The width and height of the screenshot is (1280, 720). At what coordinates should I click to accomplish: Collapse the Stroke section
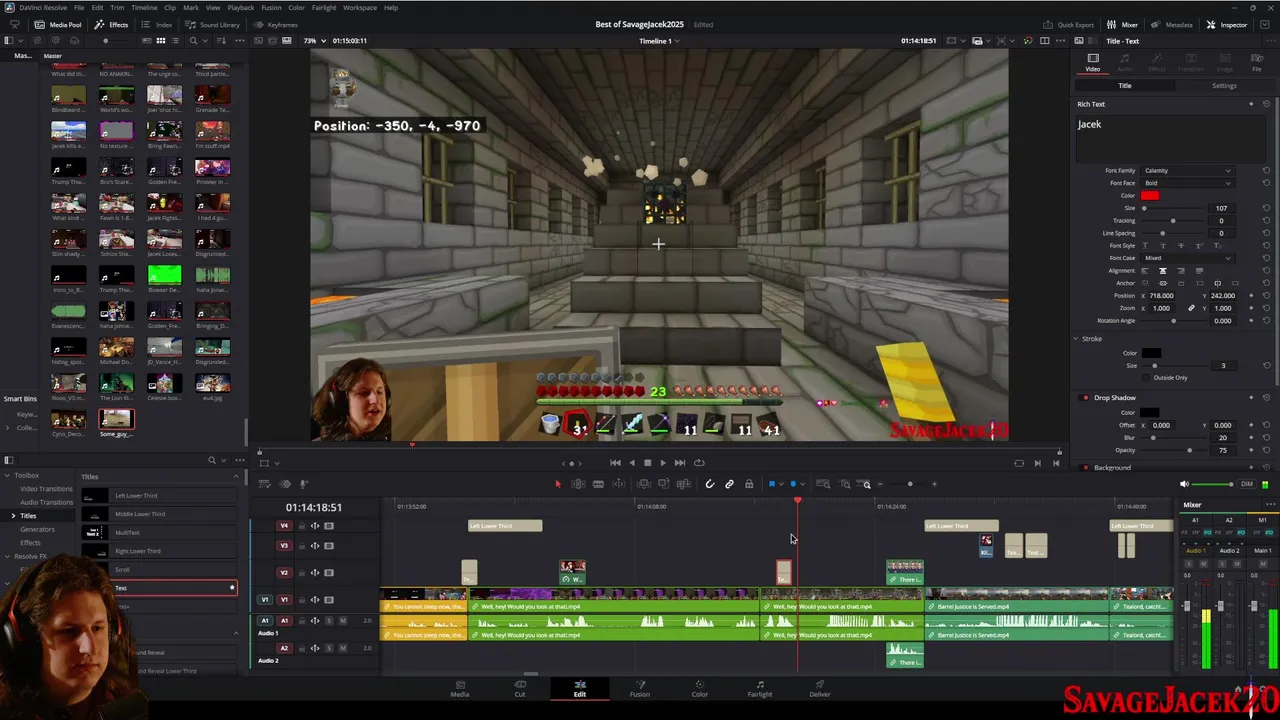(x=1076, y=339)
